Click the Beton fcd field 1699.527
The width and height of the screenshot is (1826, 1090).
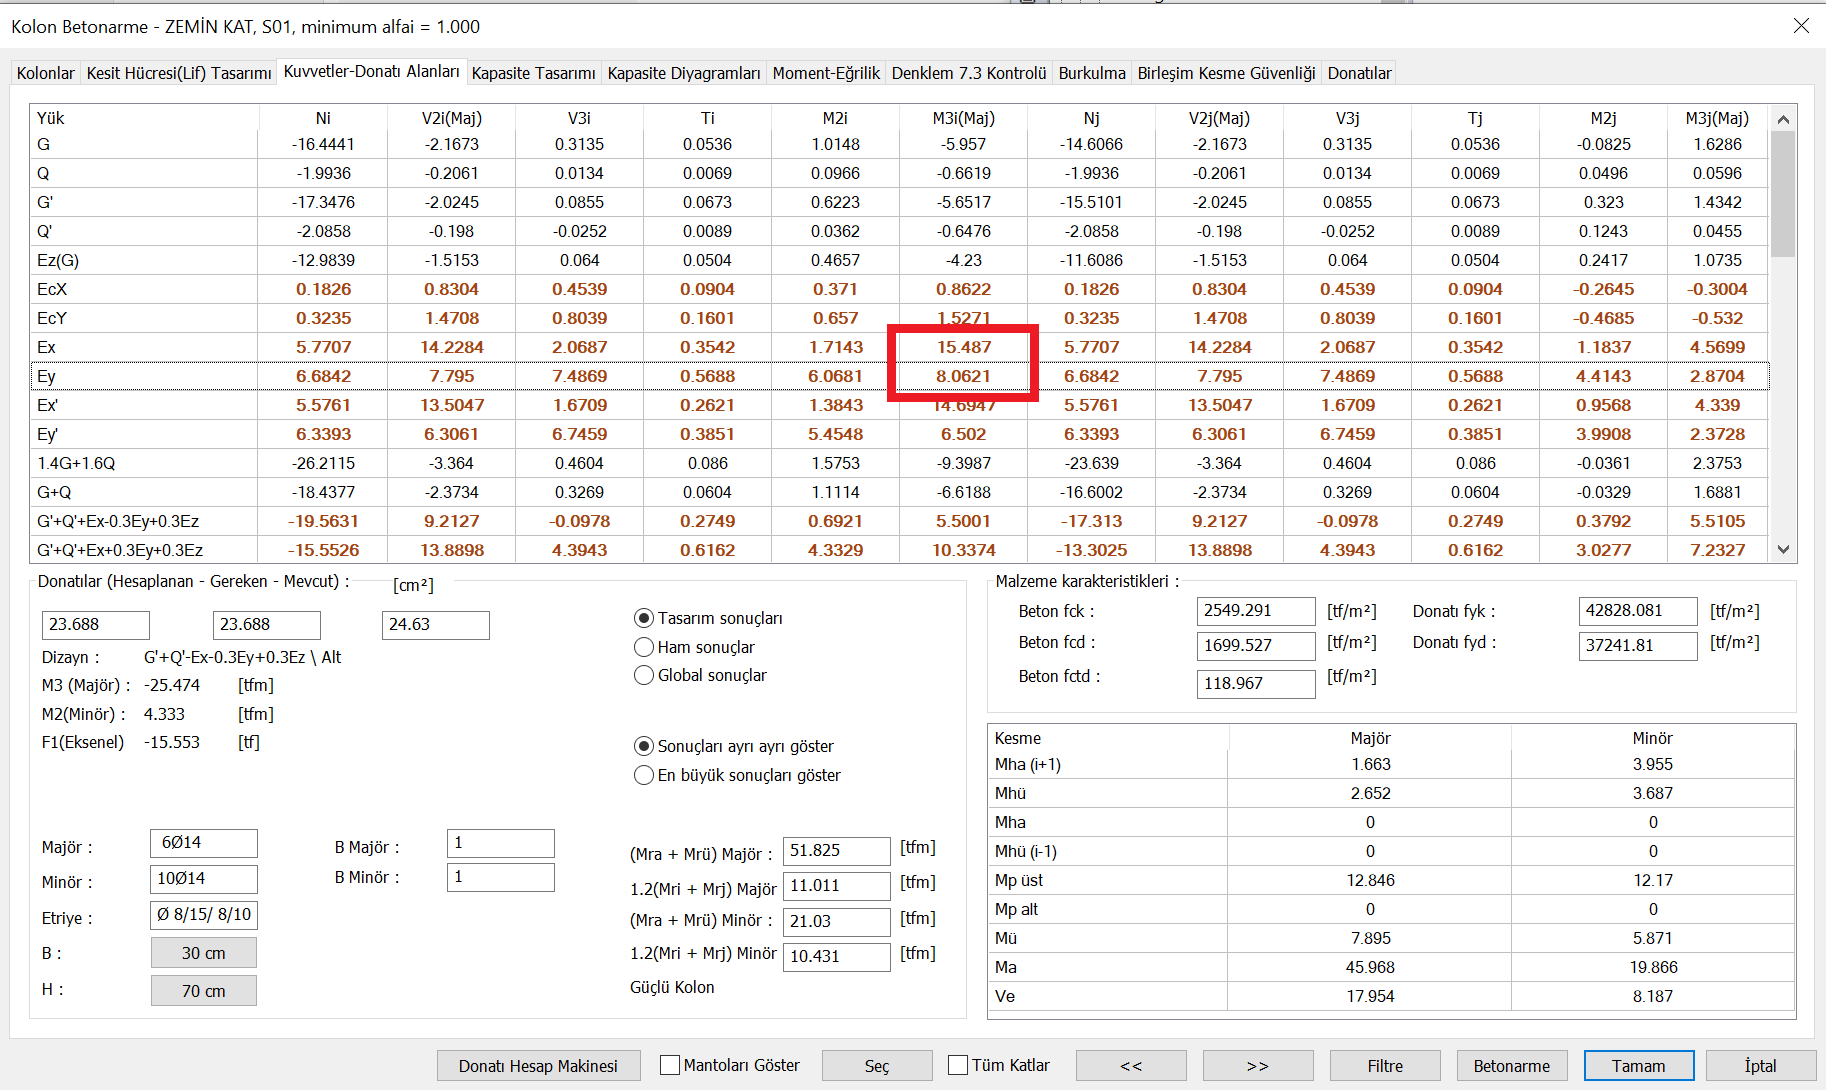(x=1256, y=646)
